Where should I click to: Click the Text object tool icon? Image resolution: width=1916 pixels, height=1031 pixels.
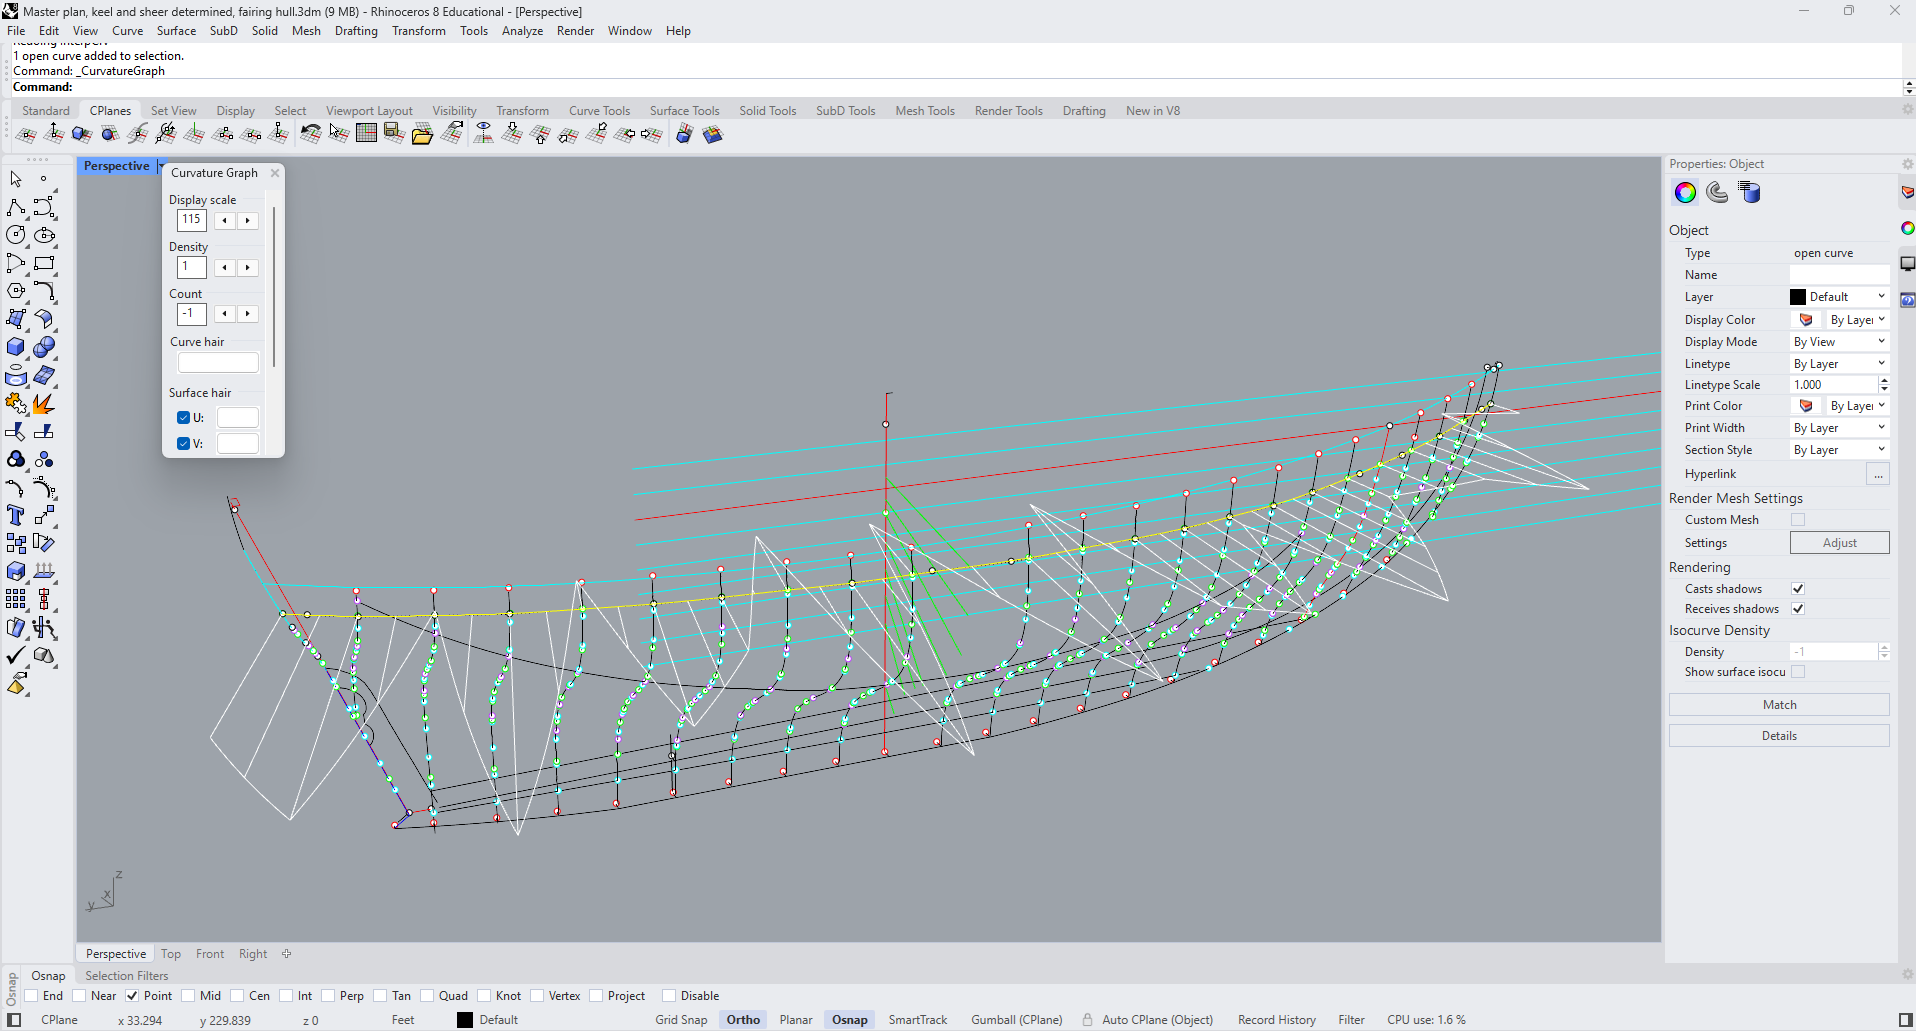(x=16, y=515)
